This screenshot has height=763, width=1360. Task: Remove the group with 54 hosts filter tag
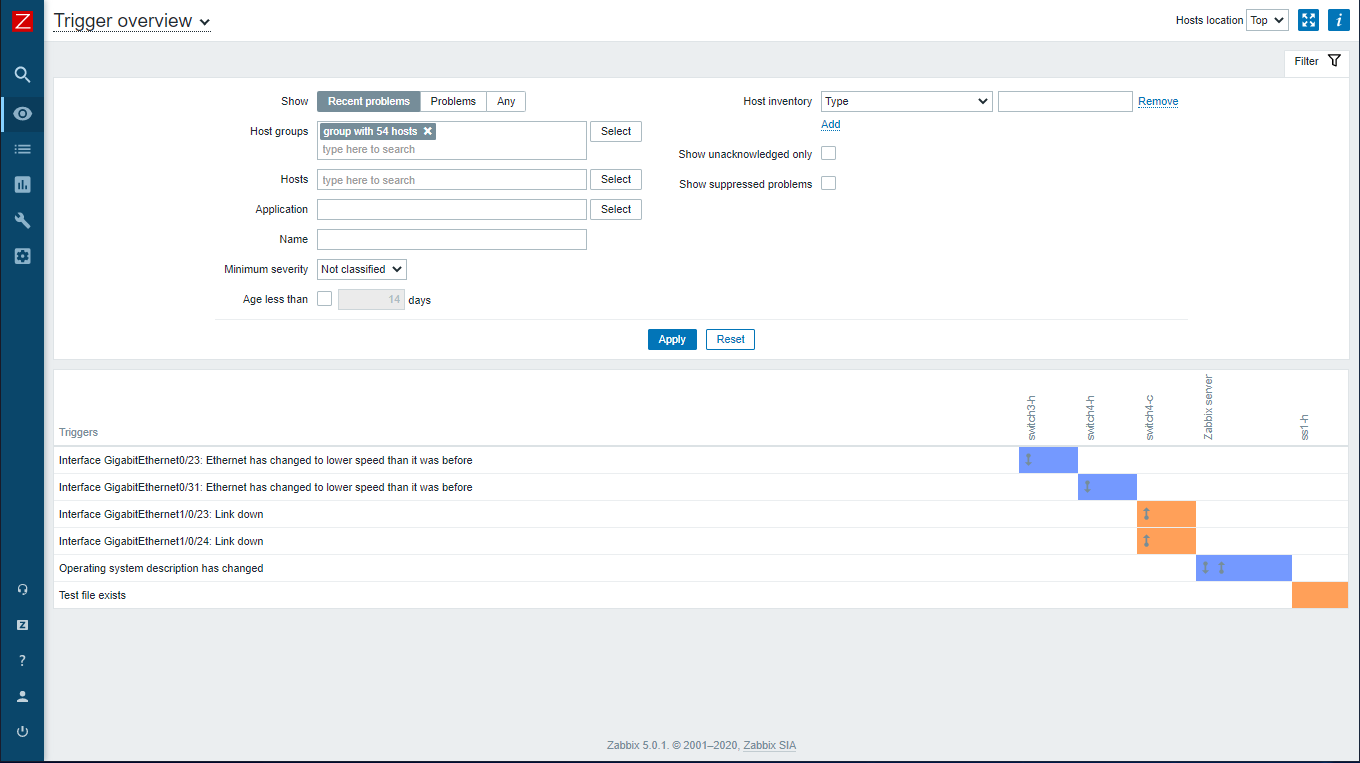point(428,130)
